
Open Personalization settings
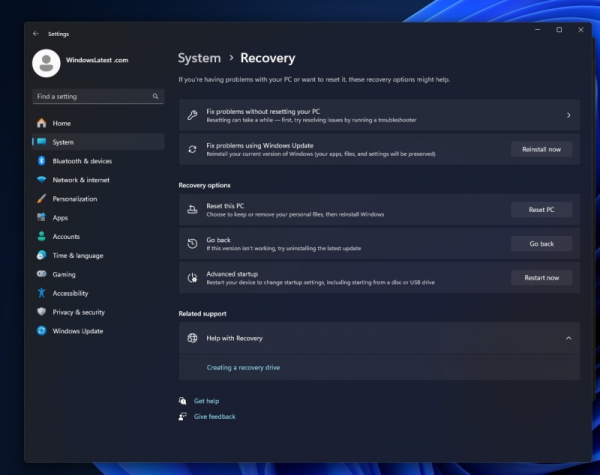click(99, 199)
